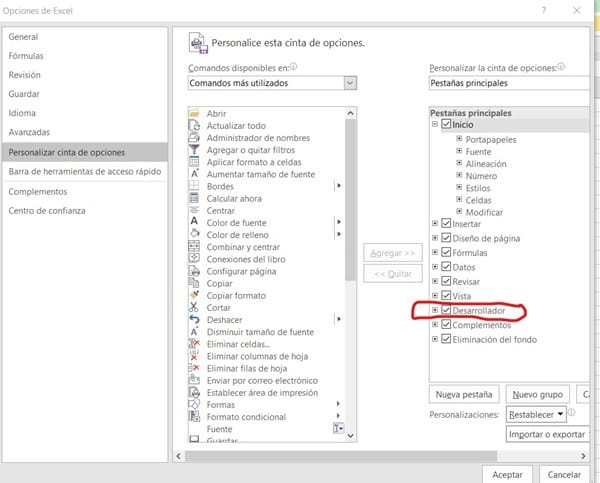Click the Formato condicional icon

pos(194,416)
